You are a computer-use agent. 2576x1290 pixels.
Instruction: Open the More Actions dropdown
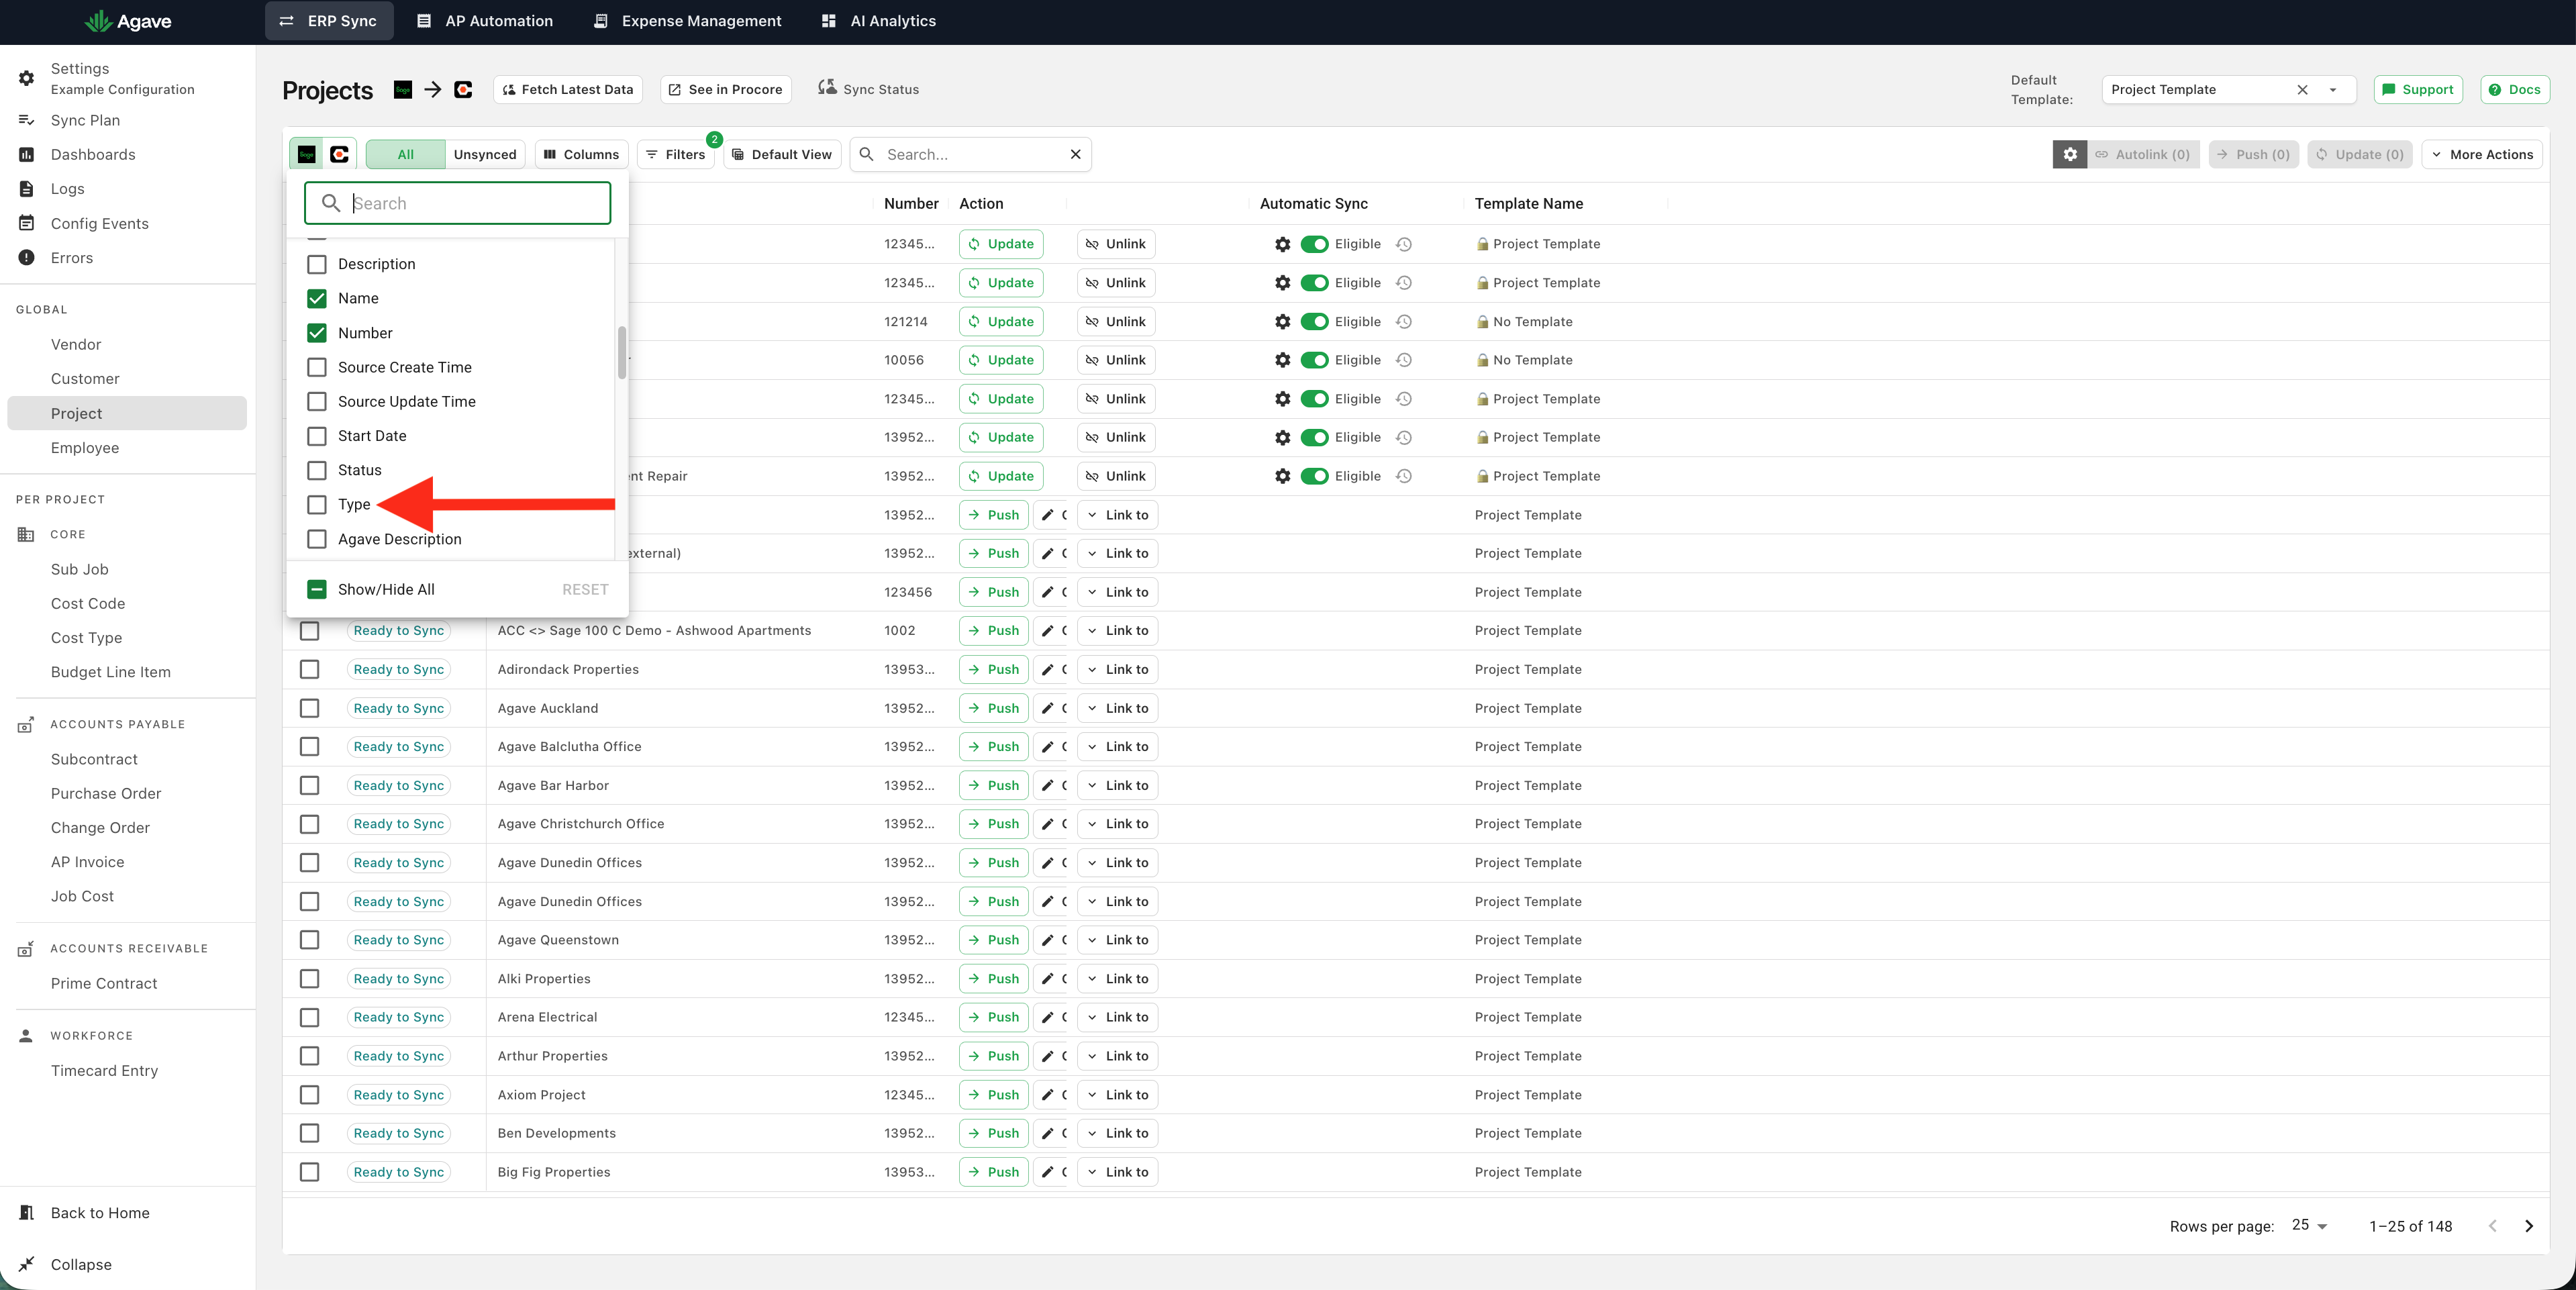coord(2482,154)
